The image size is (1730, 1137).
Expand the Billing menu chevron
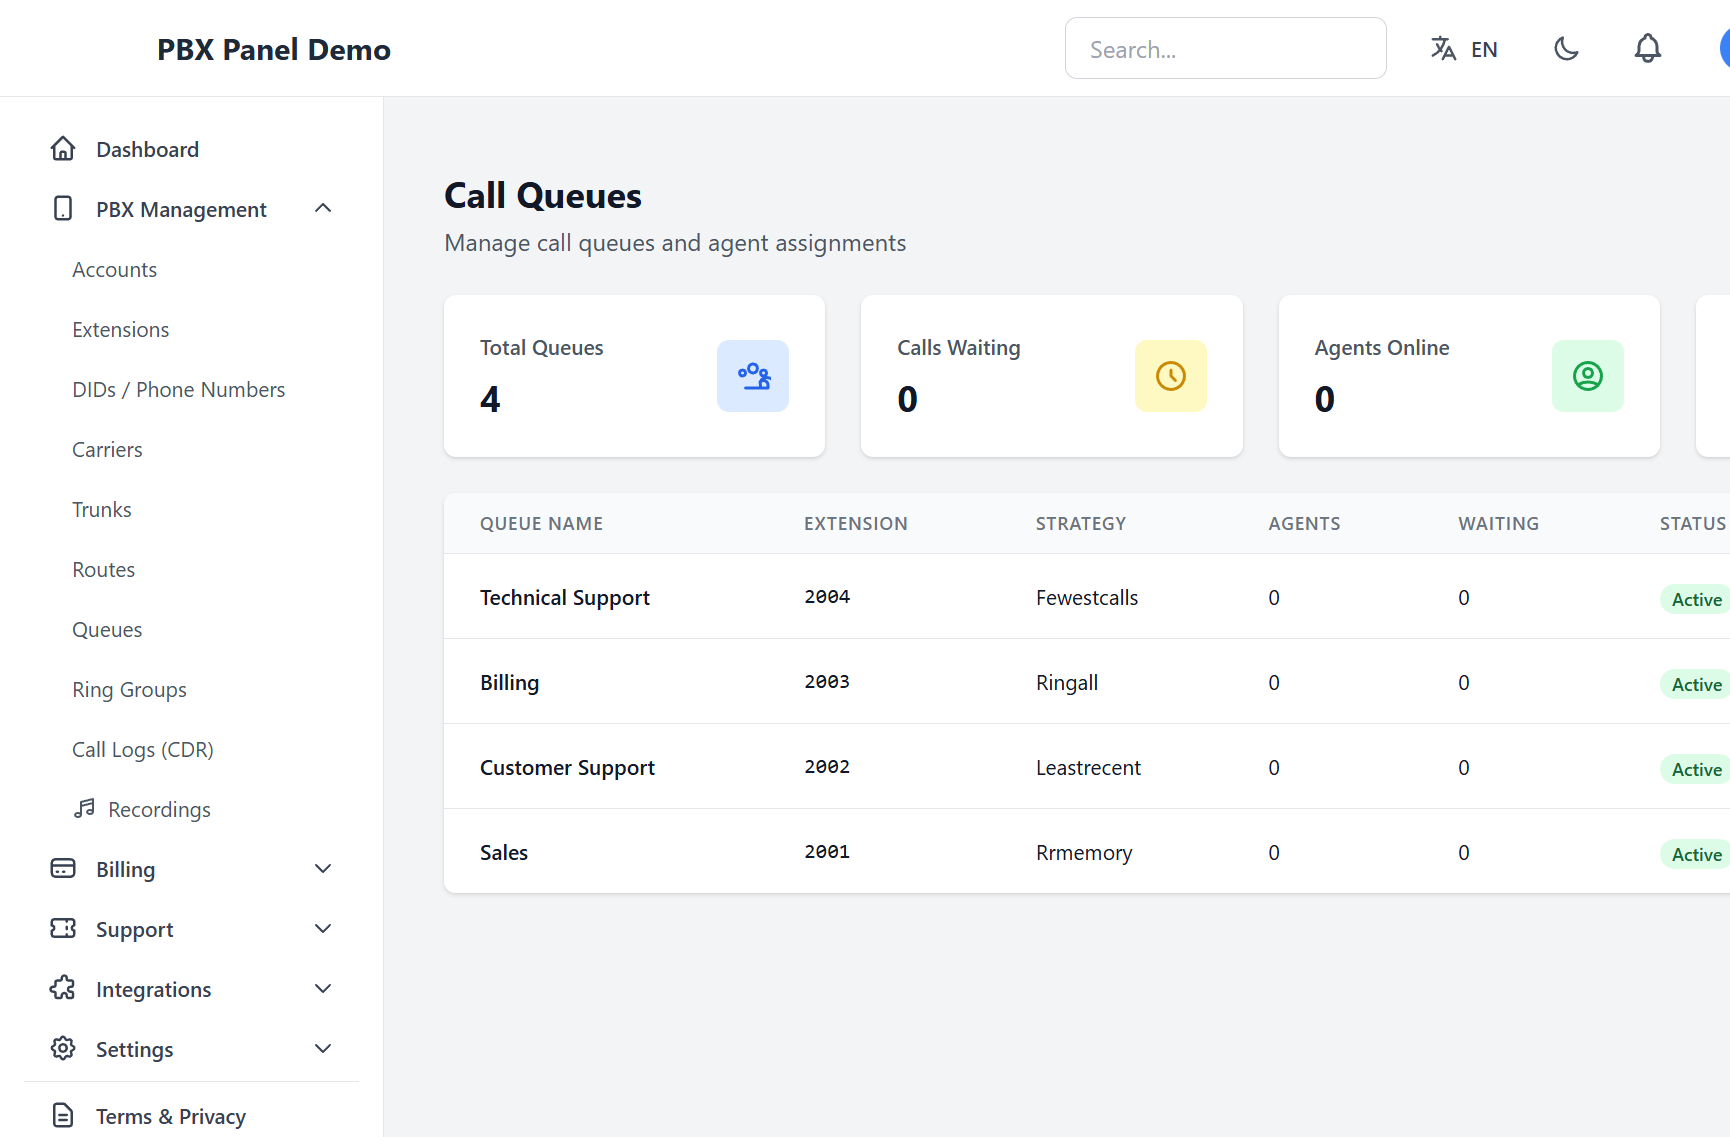point(323,868)
